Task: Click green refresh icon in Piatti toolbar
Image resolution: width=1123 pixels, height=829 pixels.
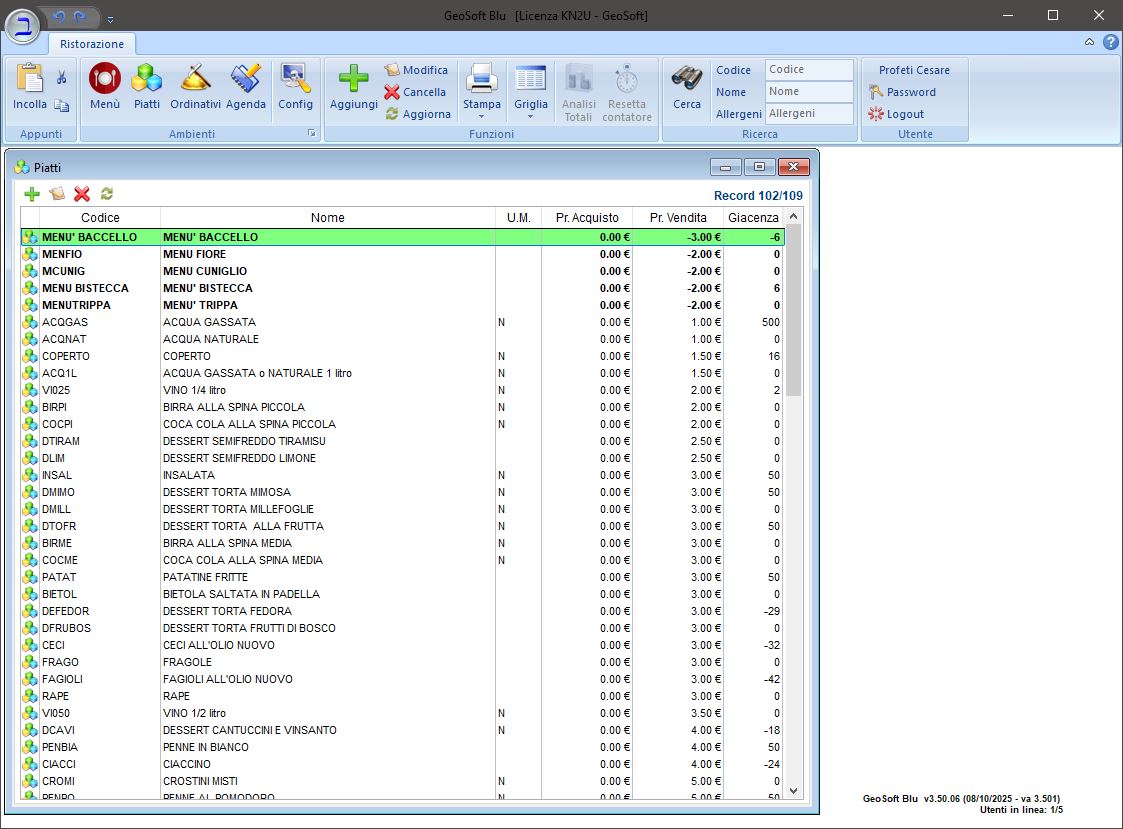Action: [x=107, y=194]
